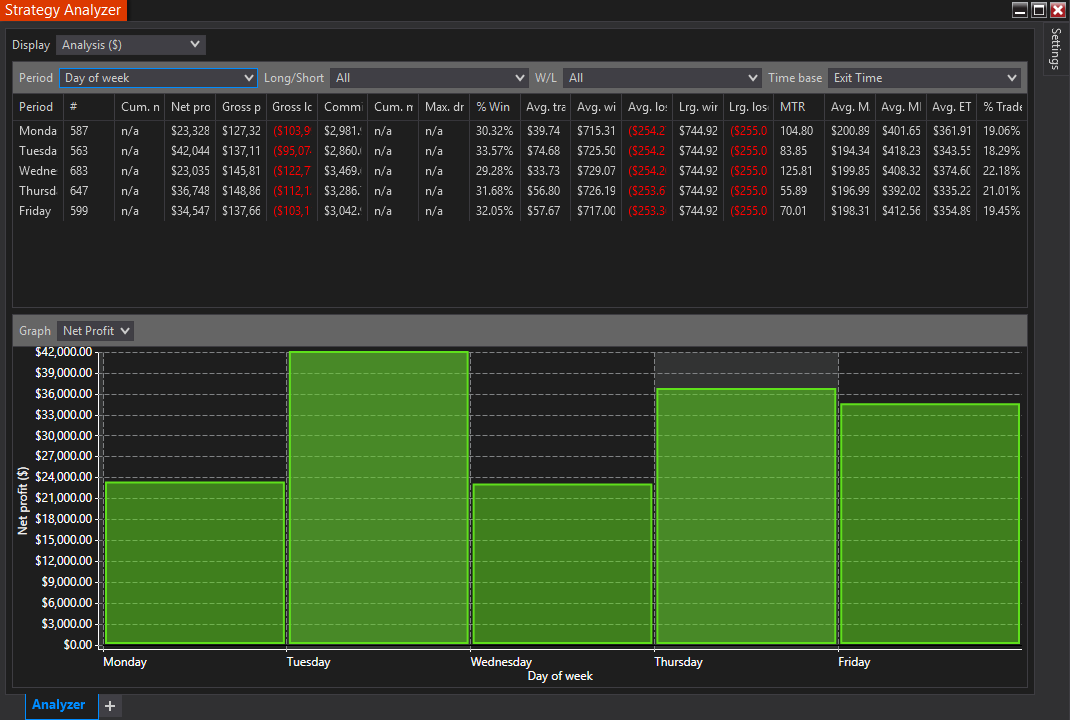This screenshot has width=1070, height=720.
Task: Switch to the Analyzer tab
Action: [x=59, y=705]
